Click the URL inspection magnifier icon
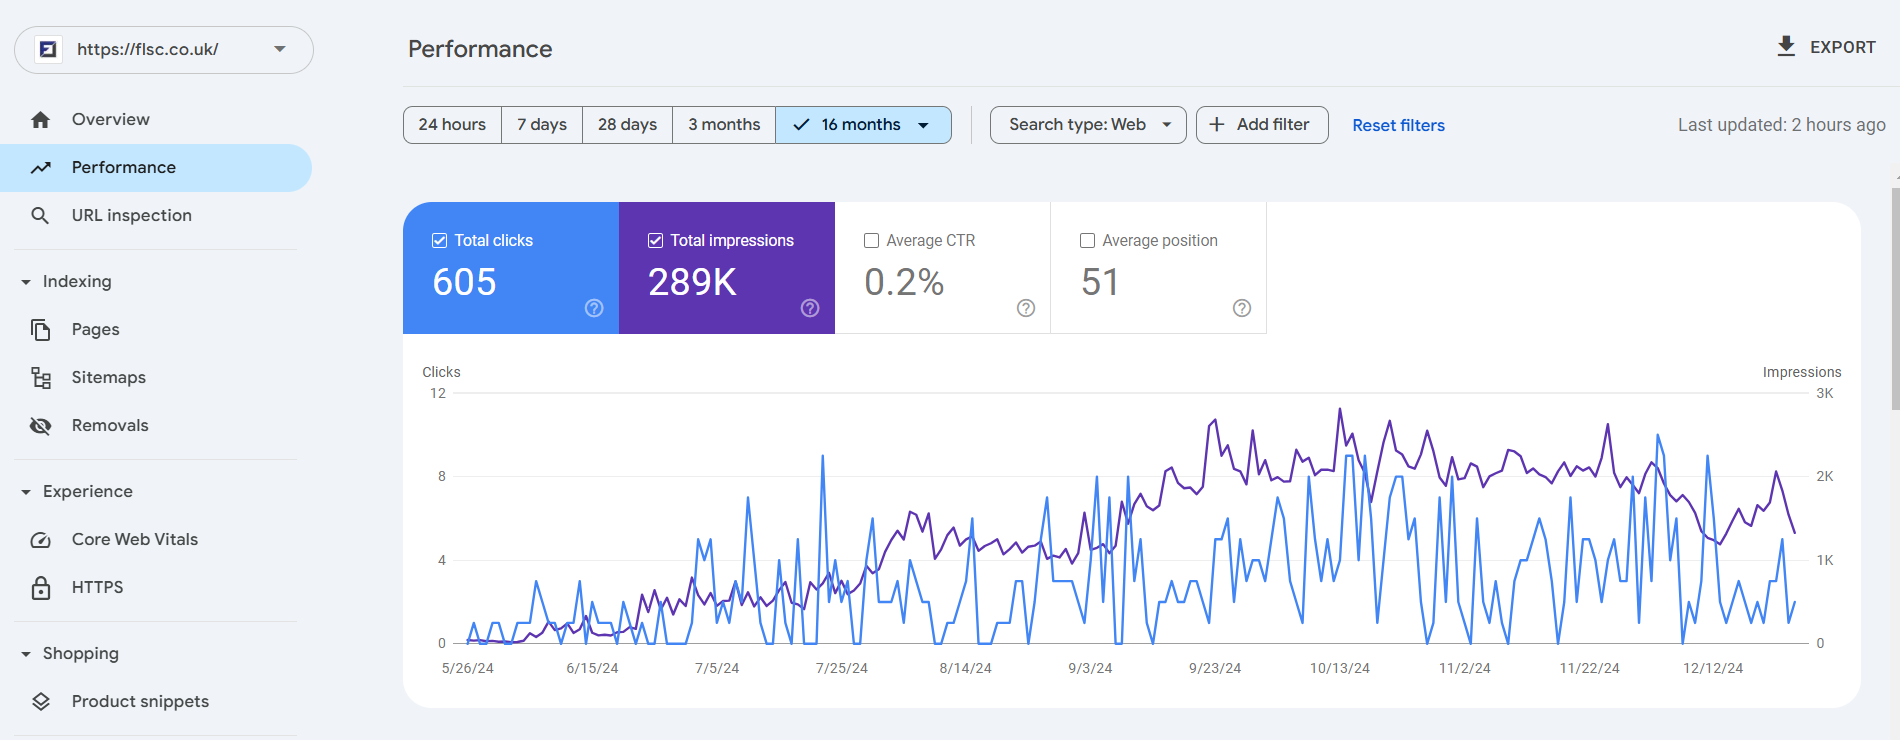The height and width of the screenshot is (740, 1900). [40, 216]
